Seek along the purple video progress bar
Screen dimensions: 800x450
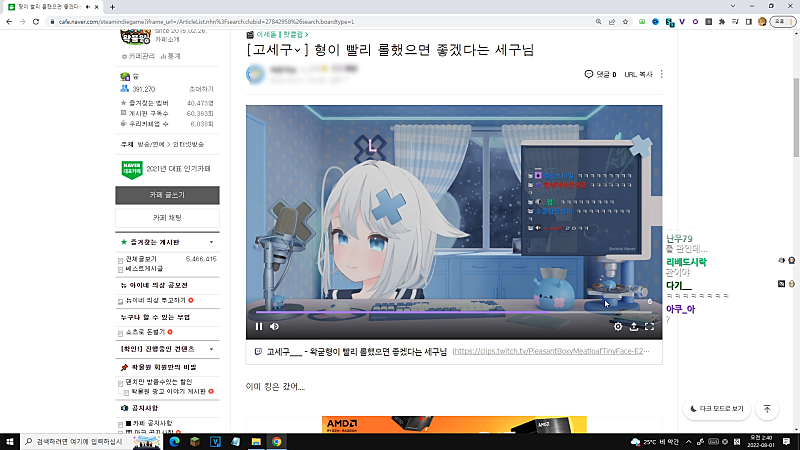[x=454, y=312]
